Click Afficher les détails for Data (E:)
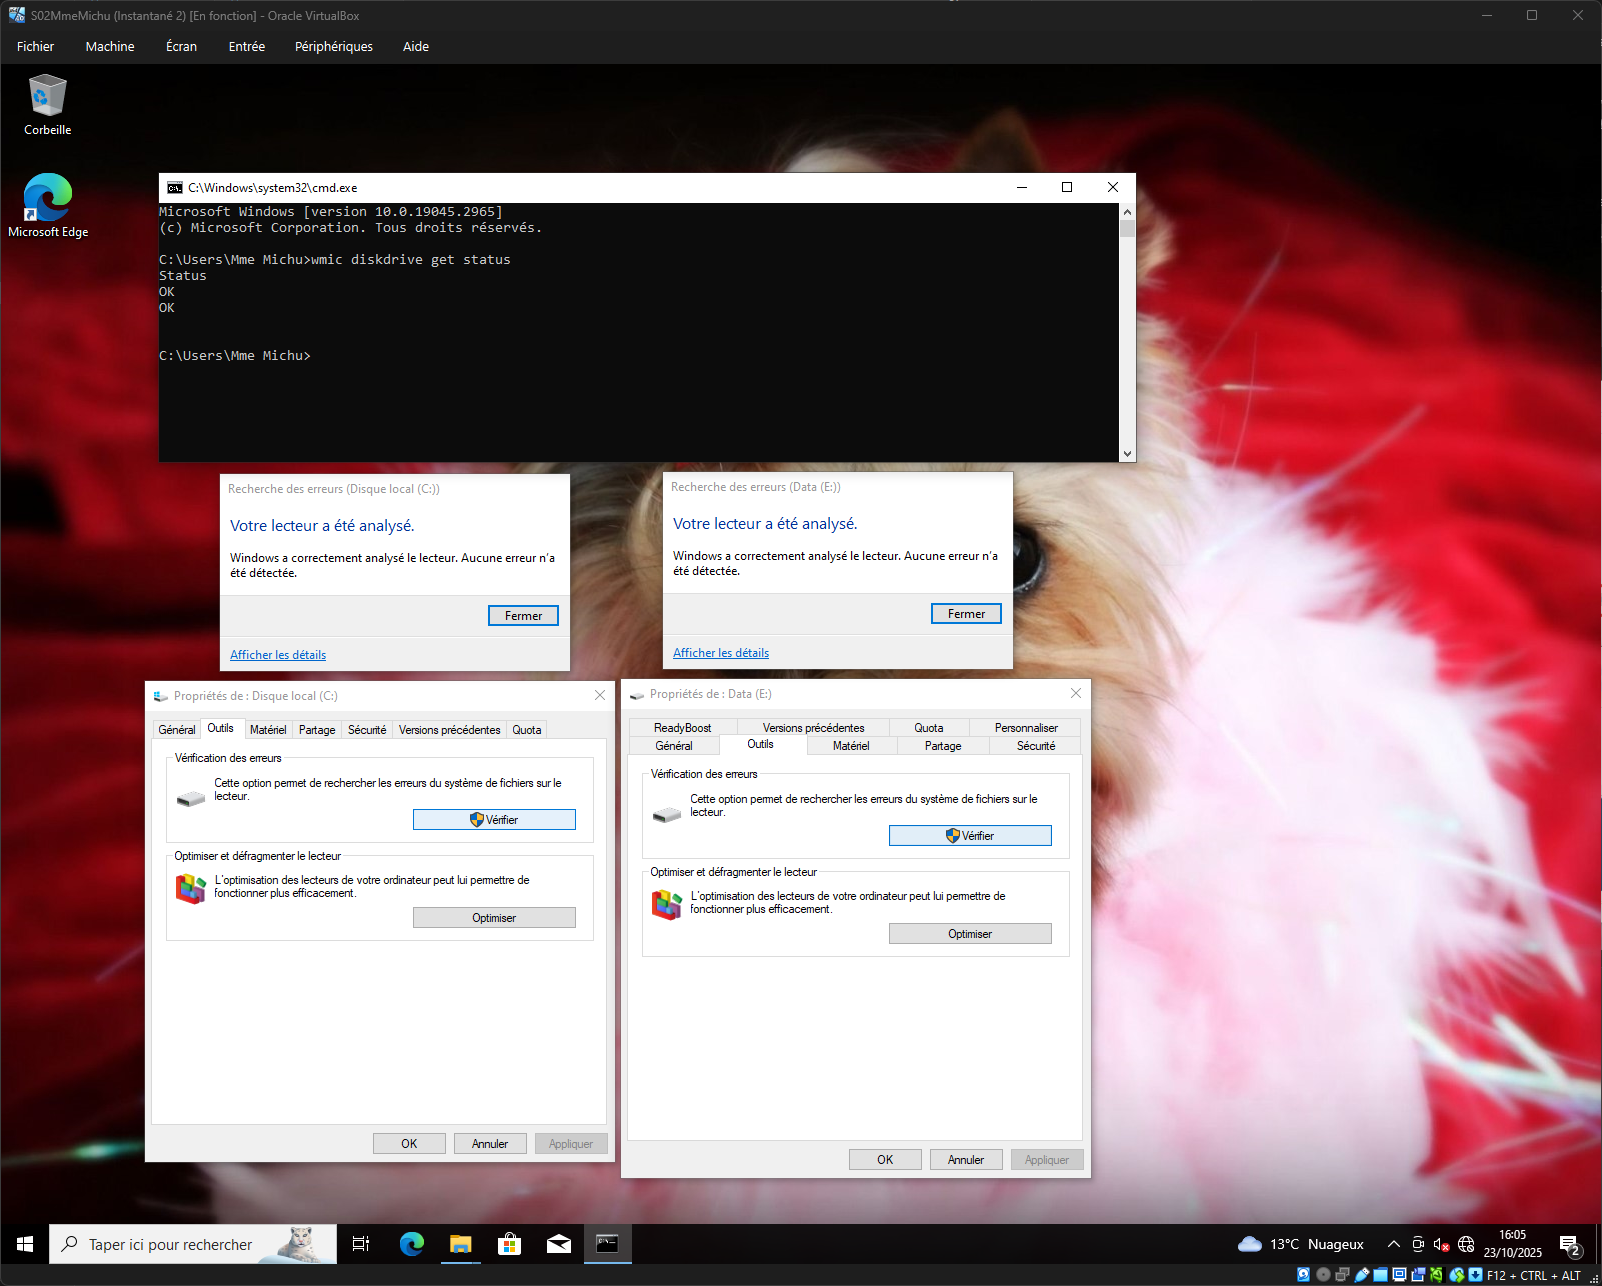Image resolution: width=1602 pixels, height=1286 pixels. pyautogui.click(x=721, y=653)
